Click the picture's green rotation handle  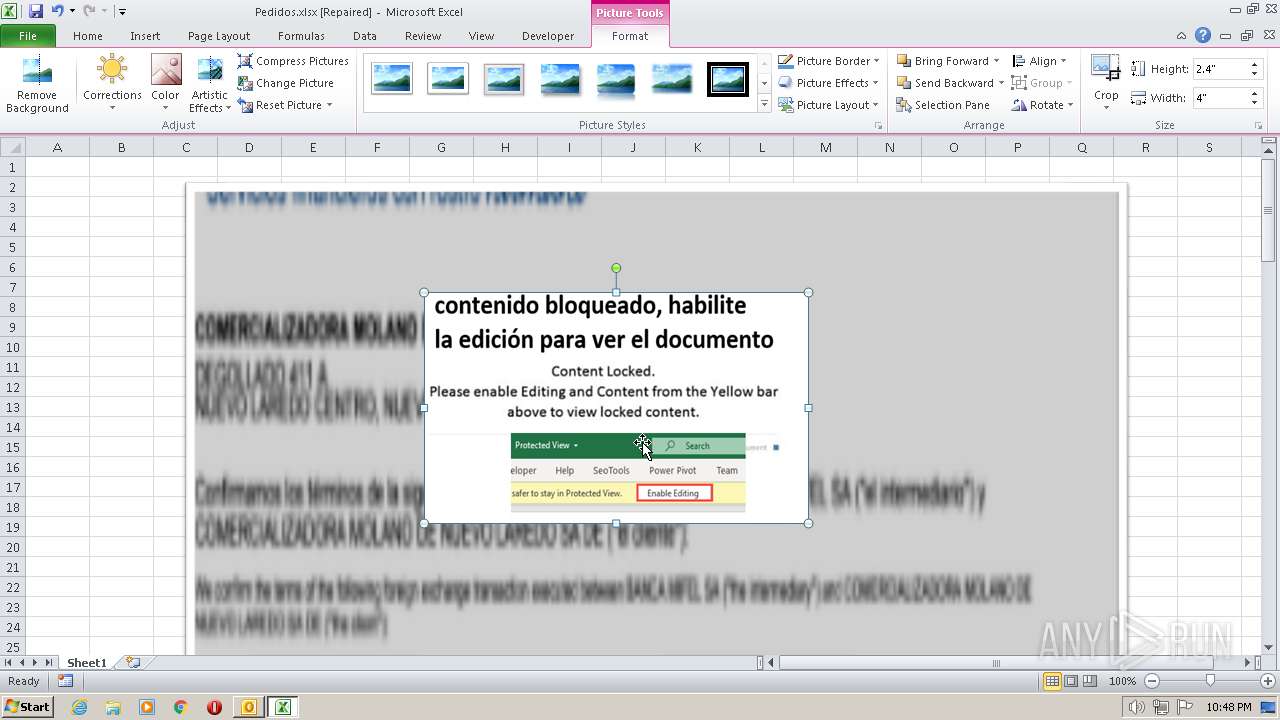tap(616, 268)
